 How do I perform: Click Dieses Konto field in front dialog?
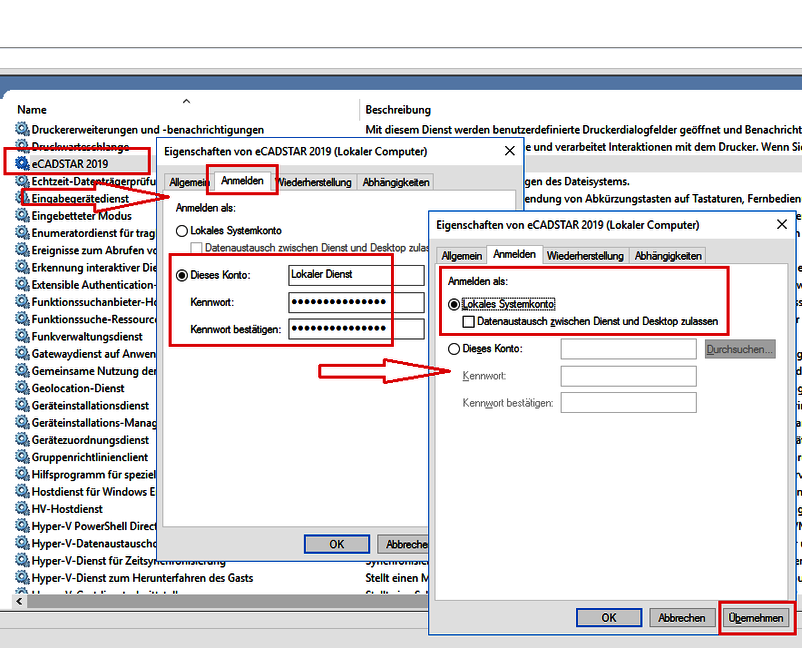pyautogui.click(x=629, y=349)
